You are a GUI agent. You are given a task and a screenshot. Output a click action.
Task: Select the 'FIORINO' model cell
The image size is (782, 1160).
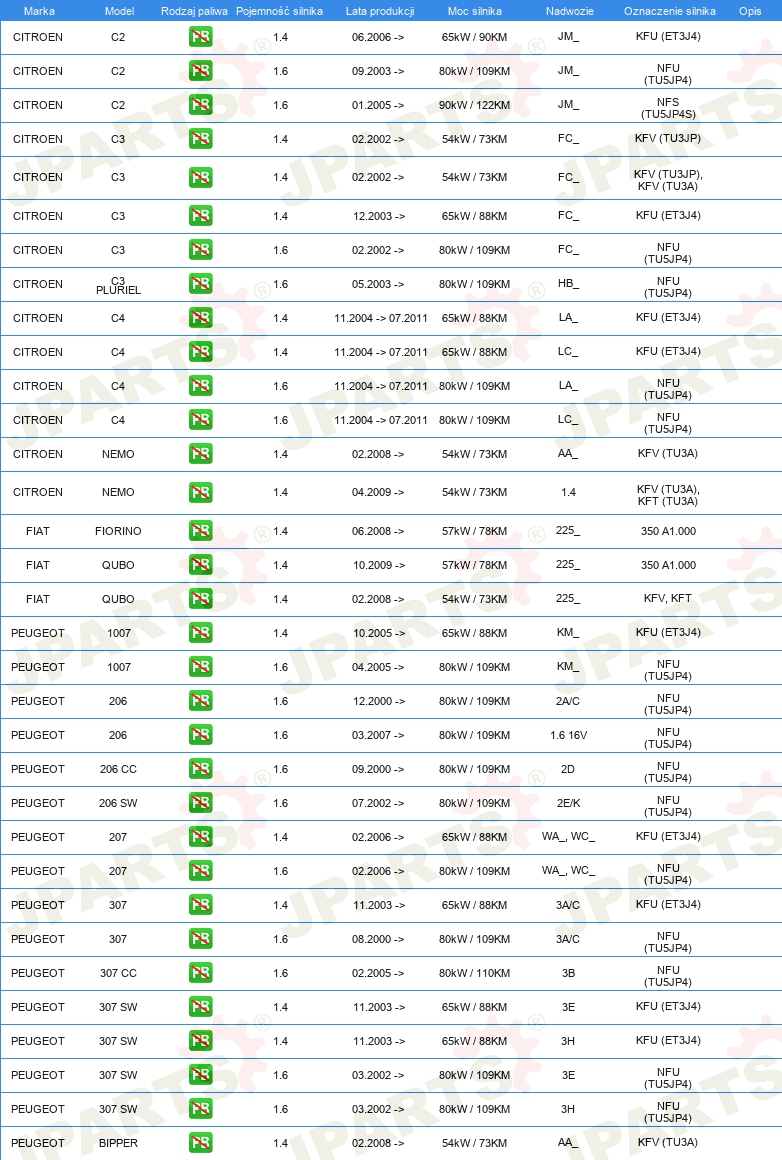click(118, 531)
